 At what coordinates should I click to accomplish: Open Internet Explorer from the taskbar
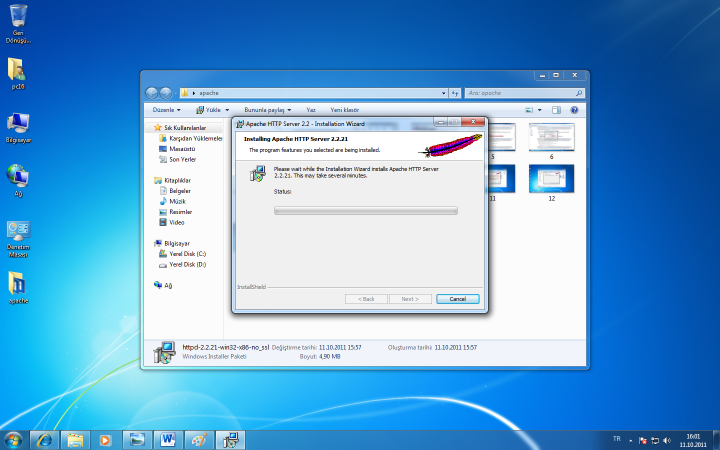(44, 439)
